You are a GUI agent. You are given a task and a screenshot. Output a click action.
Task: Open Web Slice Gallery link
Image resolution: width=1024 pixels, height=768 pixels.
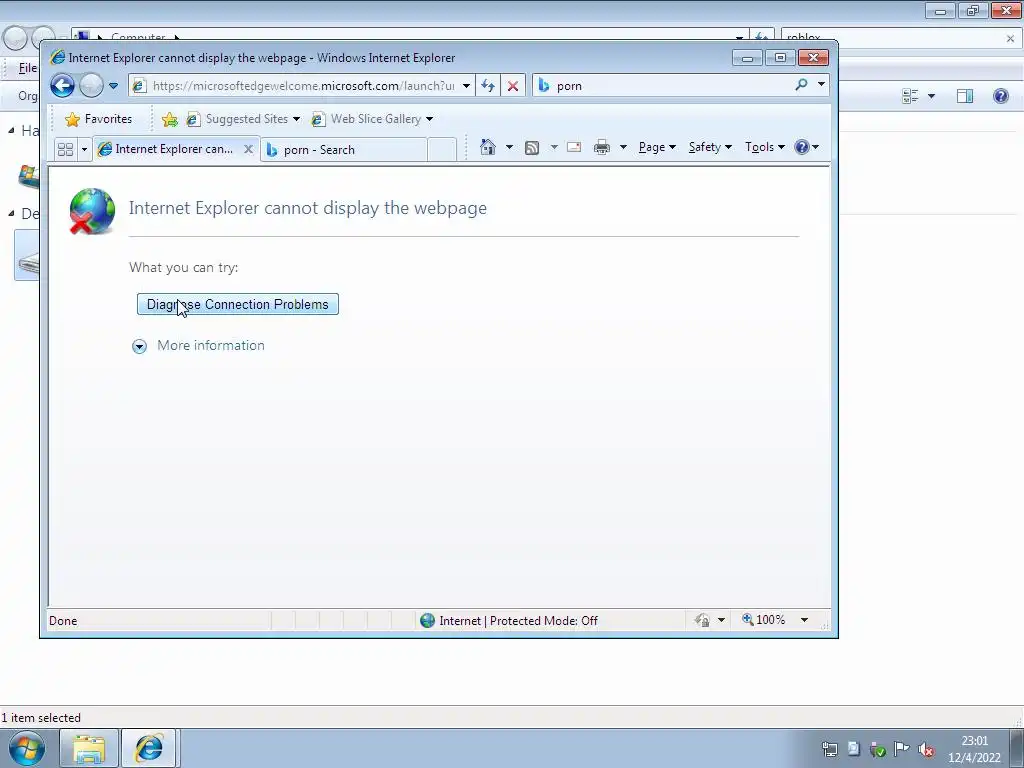pyautogui.click(x=367, y=119)
